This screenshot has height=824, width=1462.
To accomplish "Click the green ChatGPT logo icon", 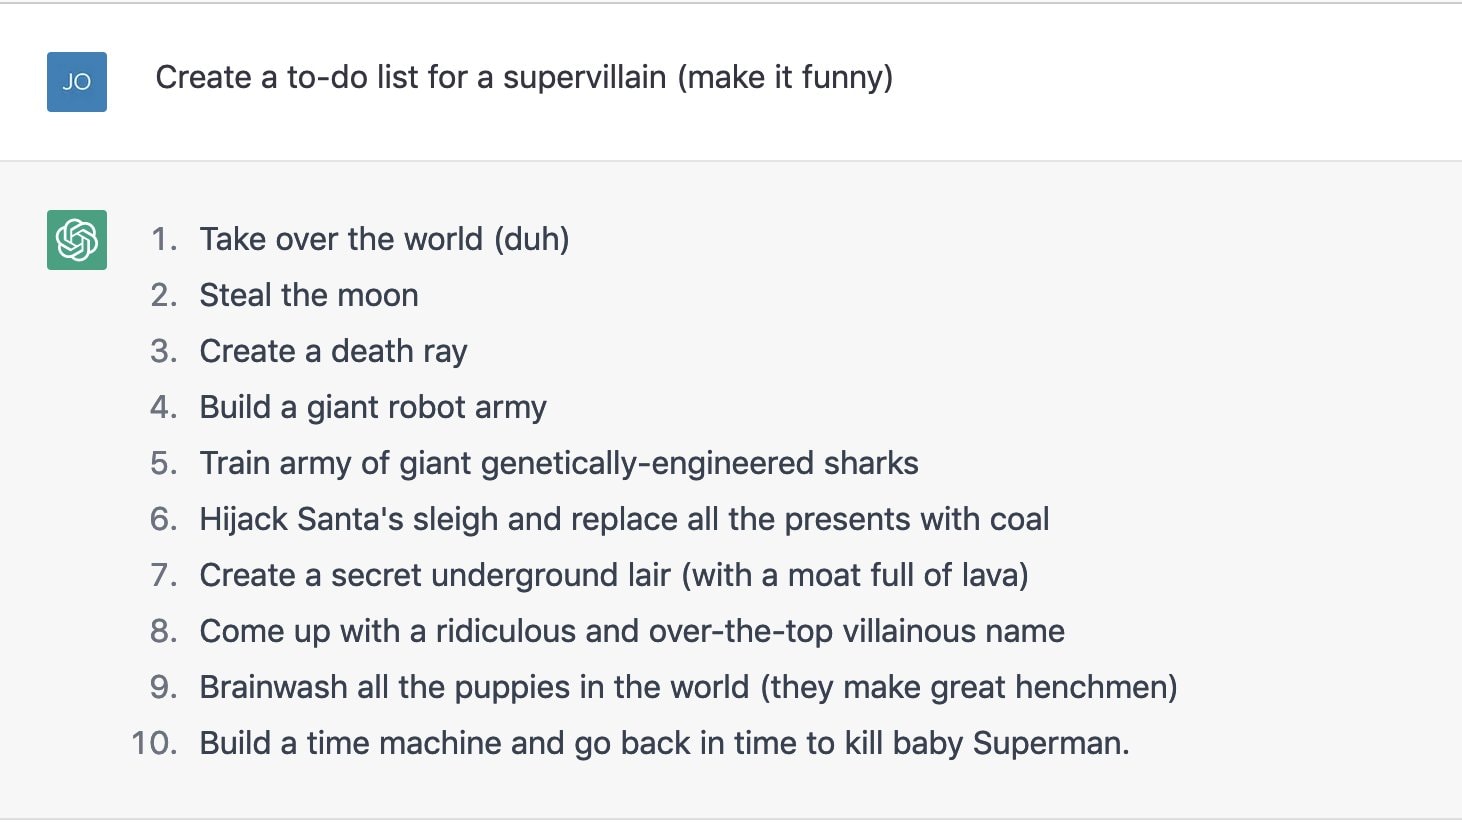I will point(77,240).
